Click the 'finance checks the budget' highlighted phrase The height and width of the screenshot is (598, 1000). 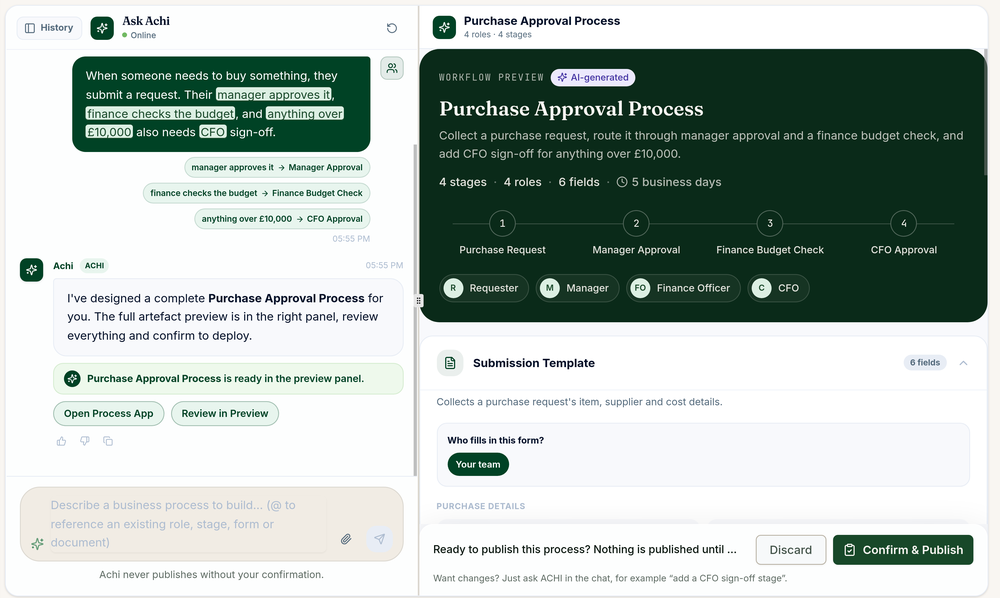click(160, 113)
